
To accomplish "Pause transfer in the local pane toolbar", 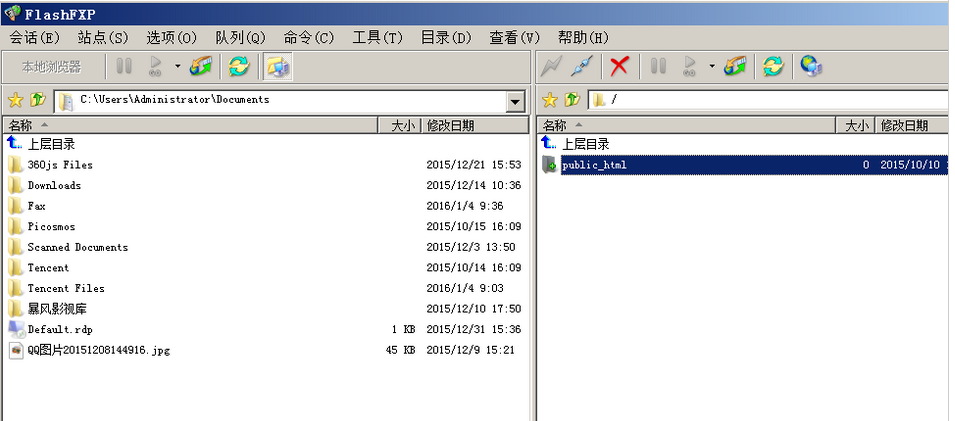I will tap(124, 66).
